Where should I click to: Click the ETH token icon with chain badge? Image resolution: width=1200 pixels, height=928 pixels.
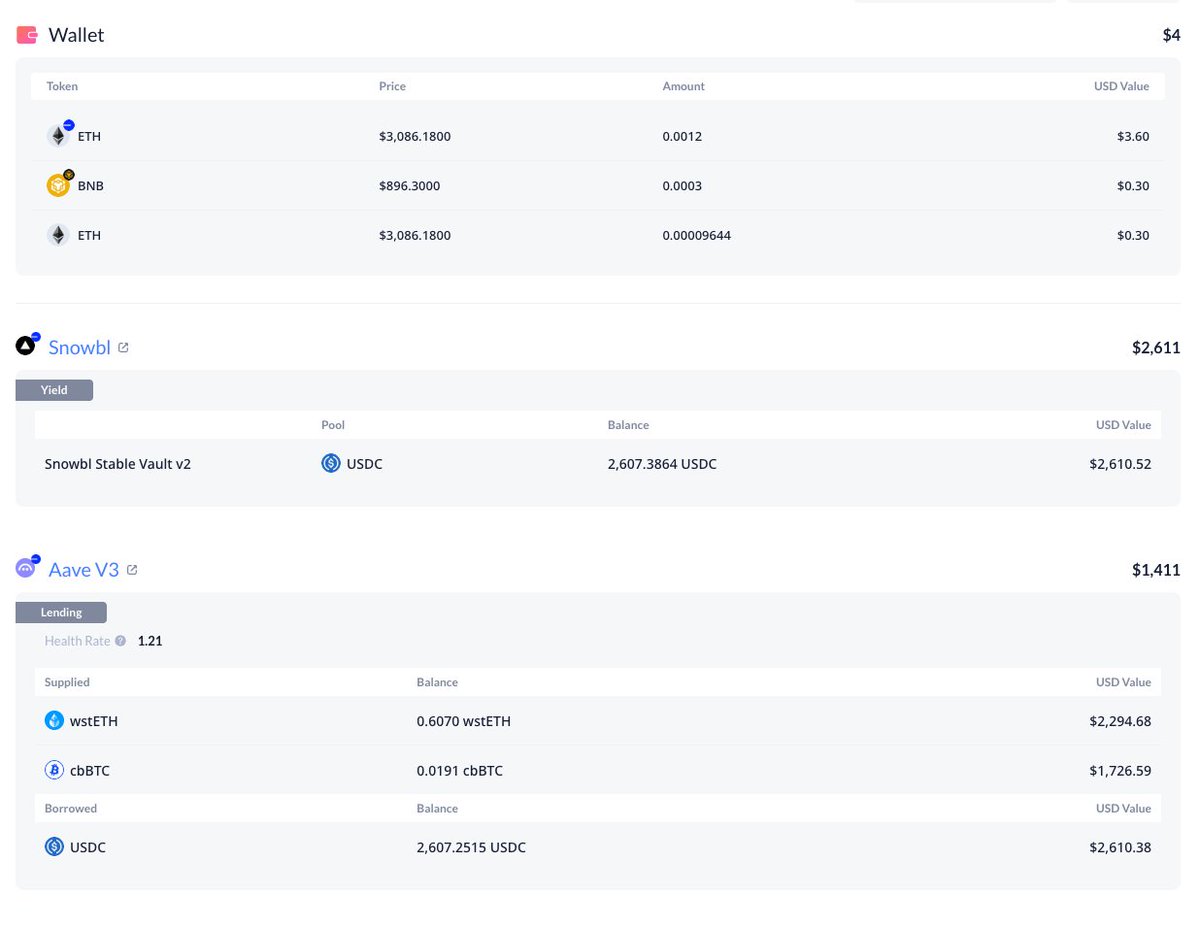click(x=59, y=135)
